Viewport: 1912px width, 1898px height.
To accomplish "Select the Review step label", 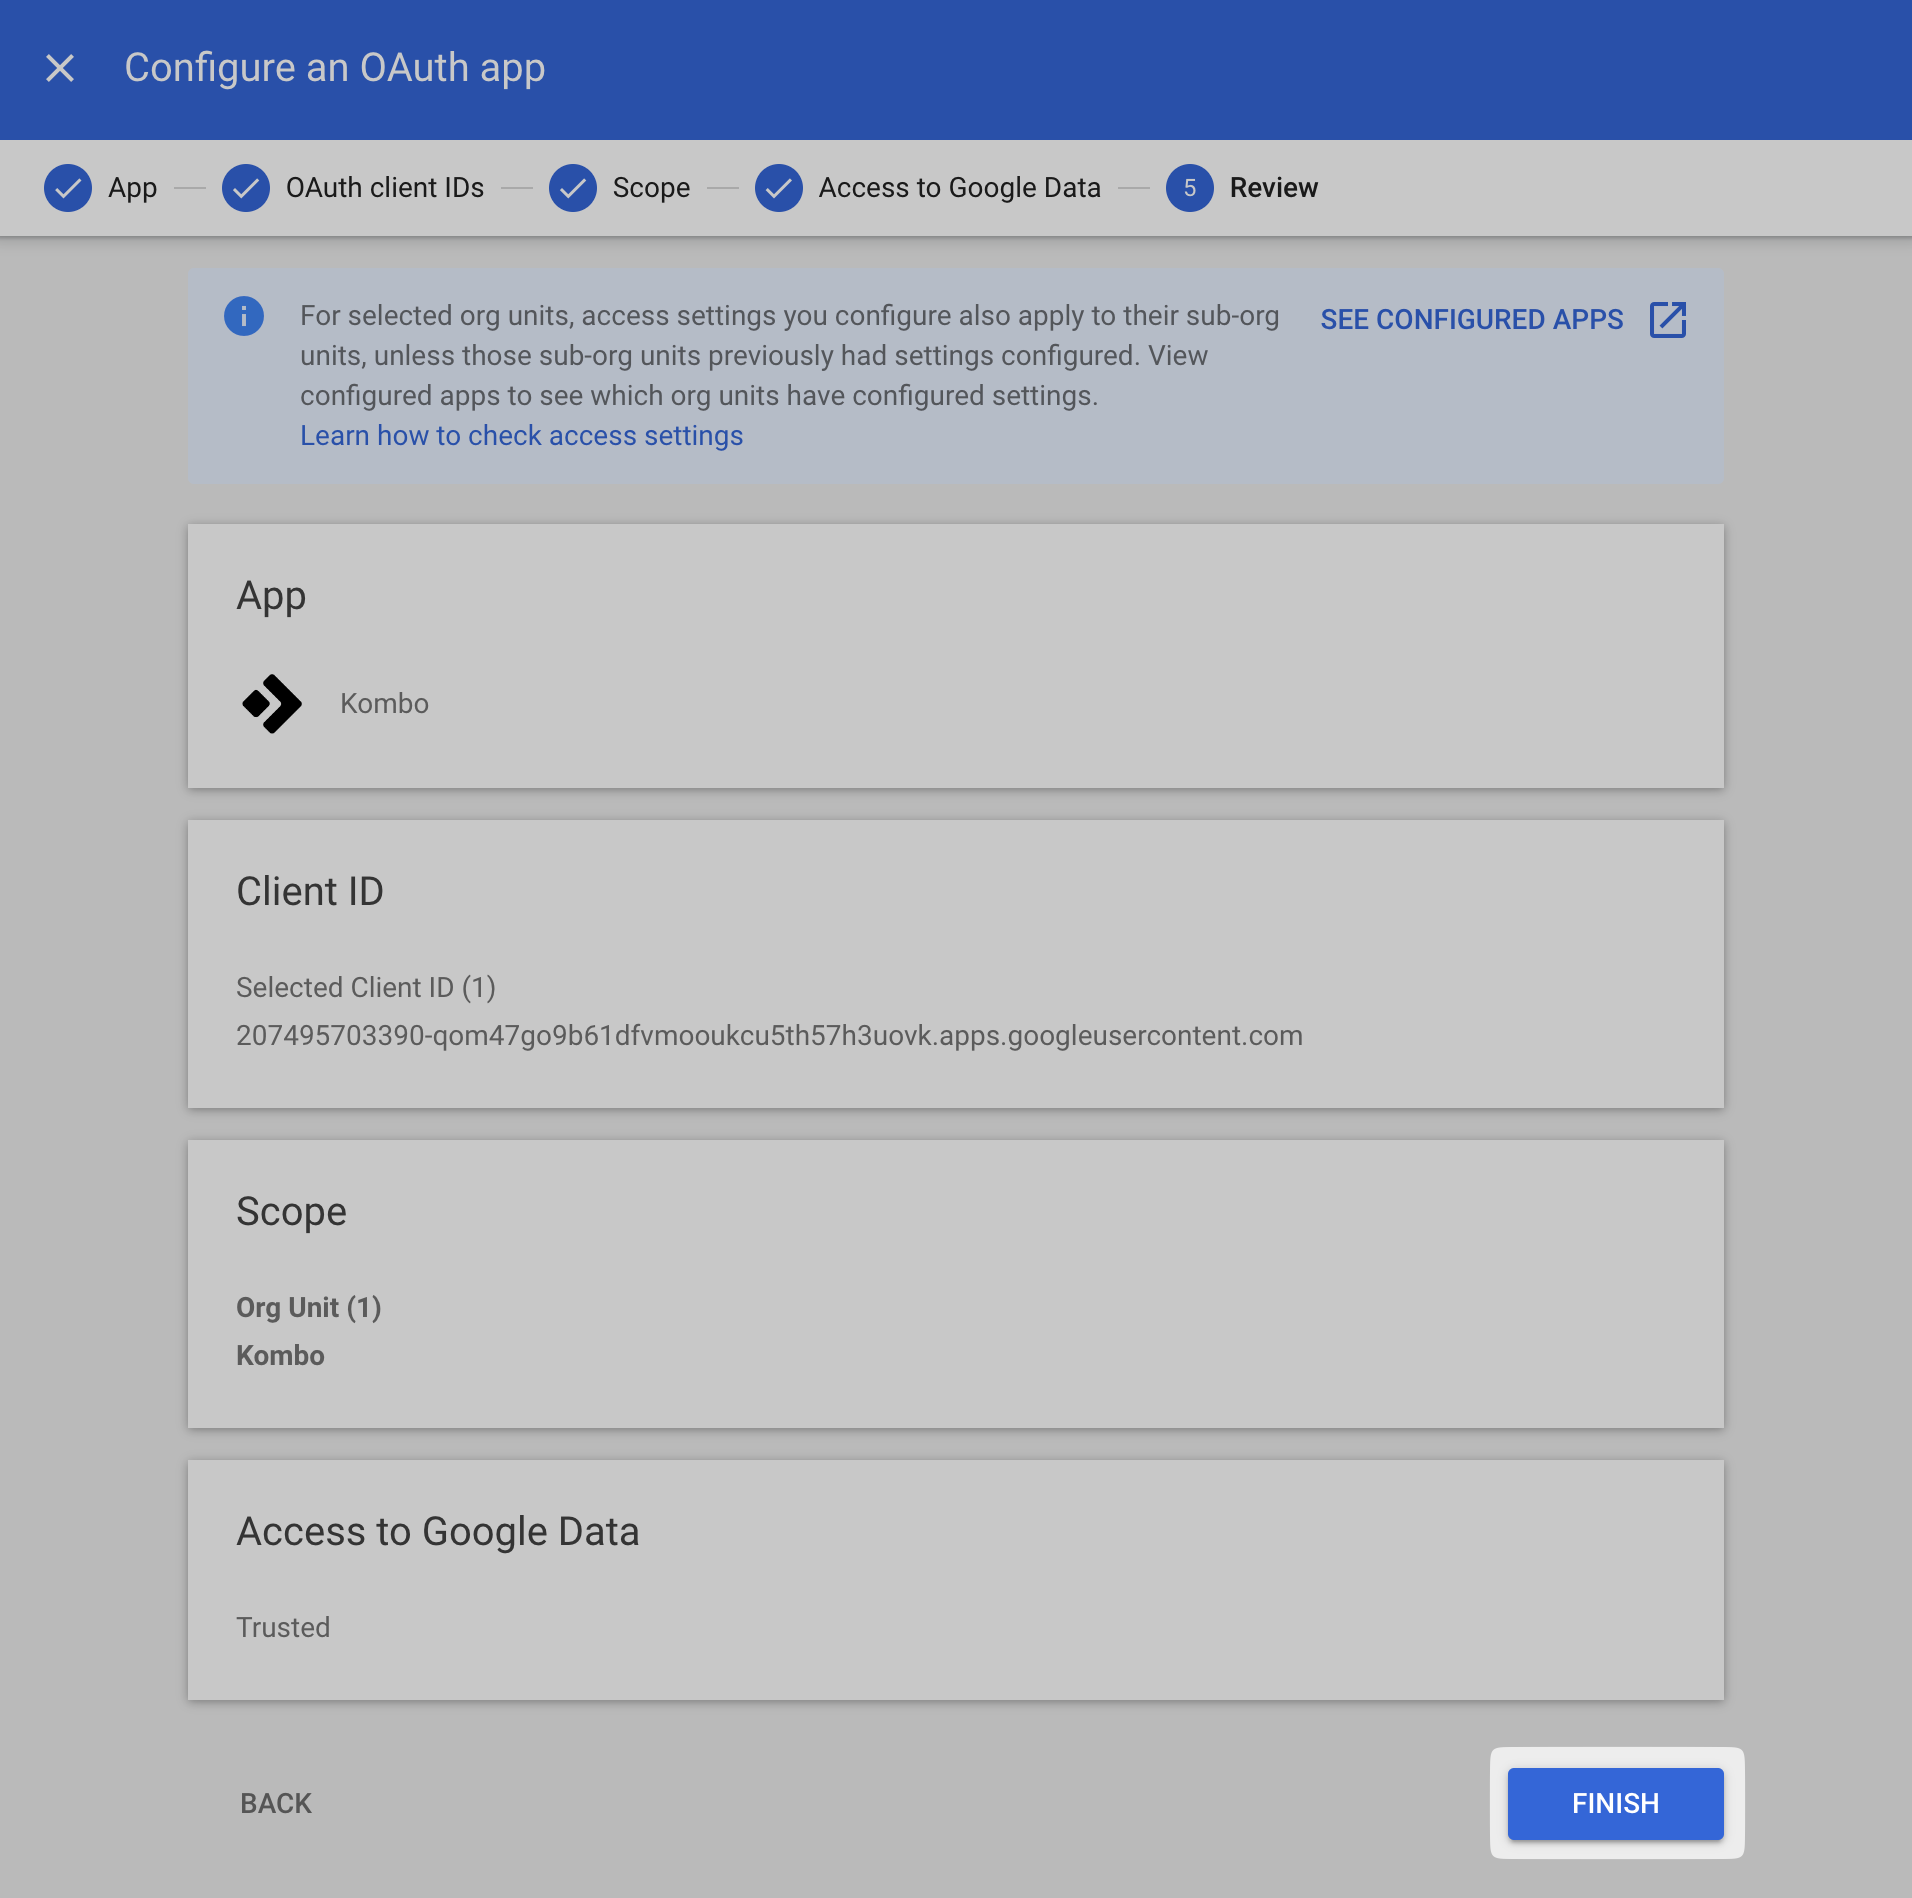I will [1273, 188].
